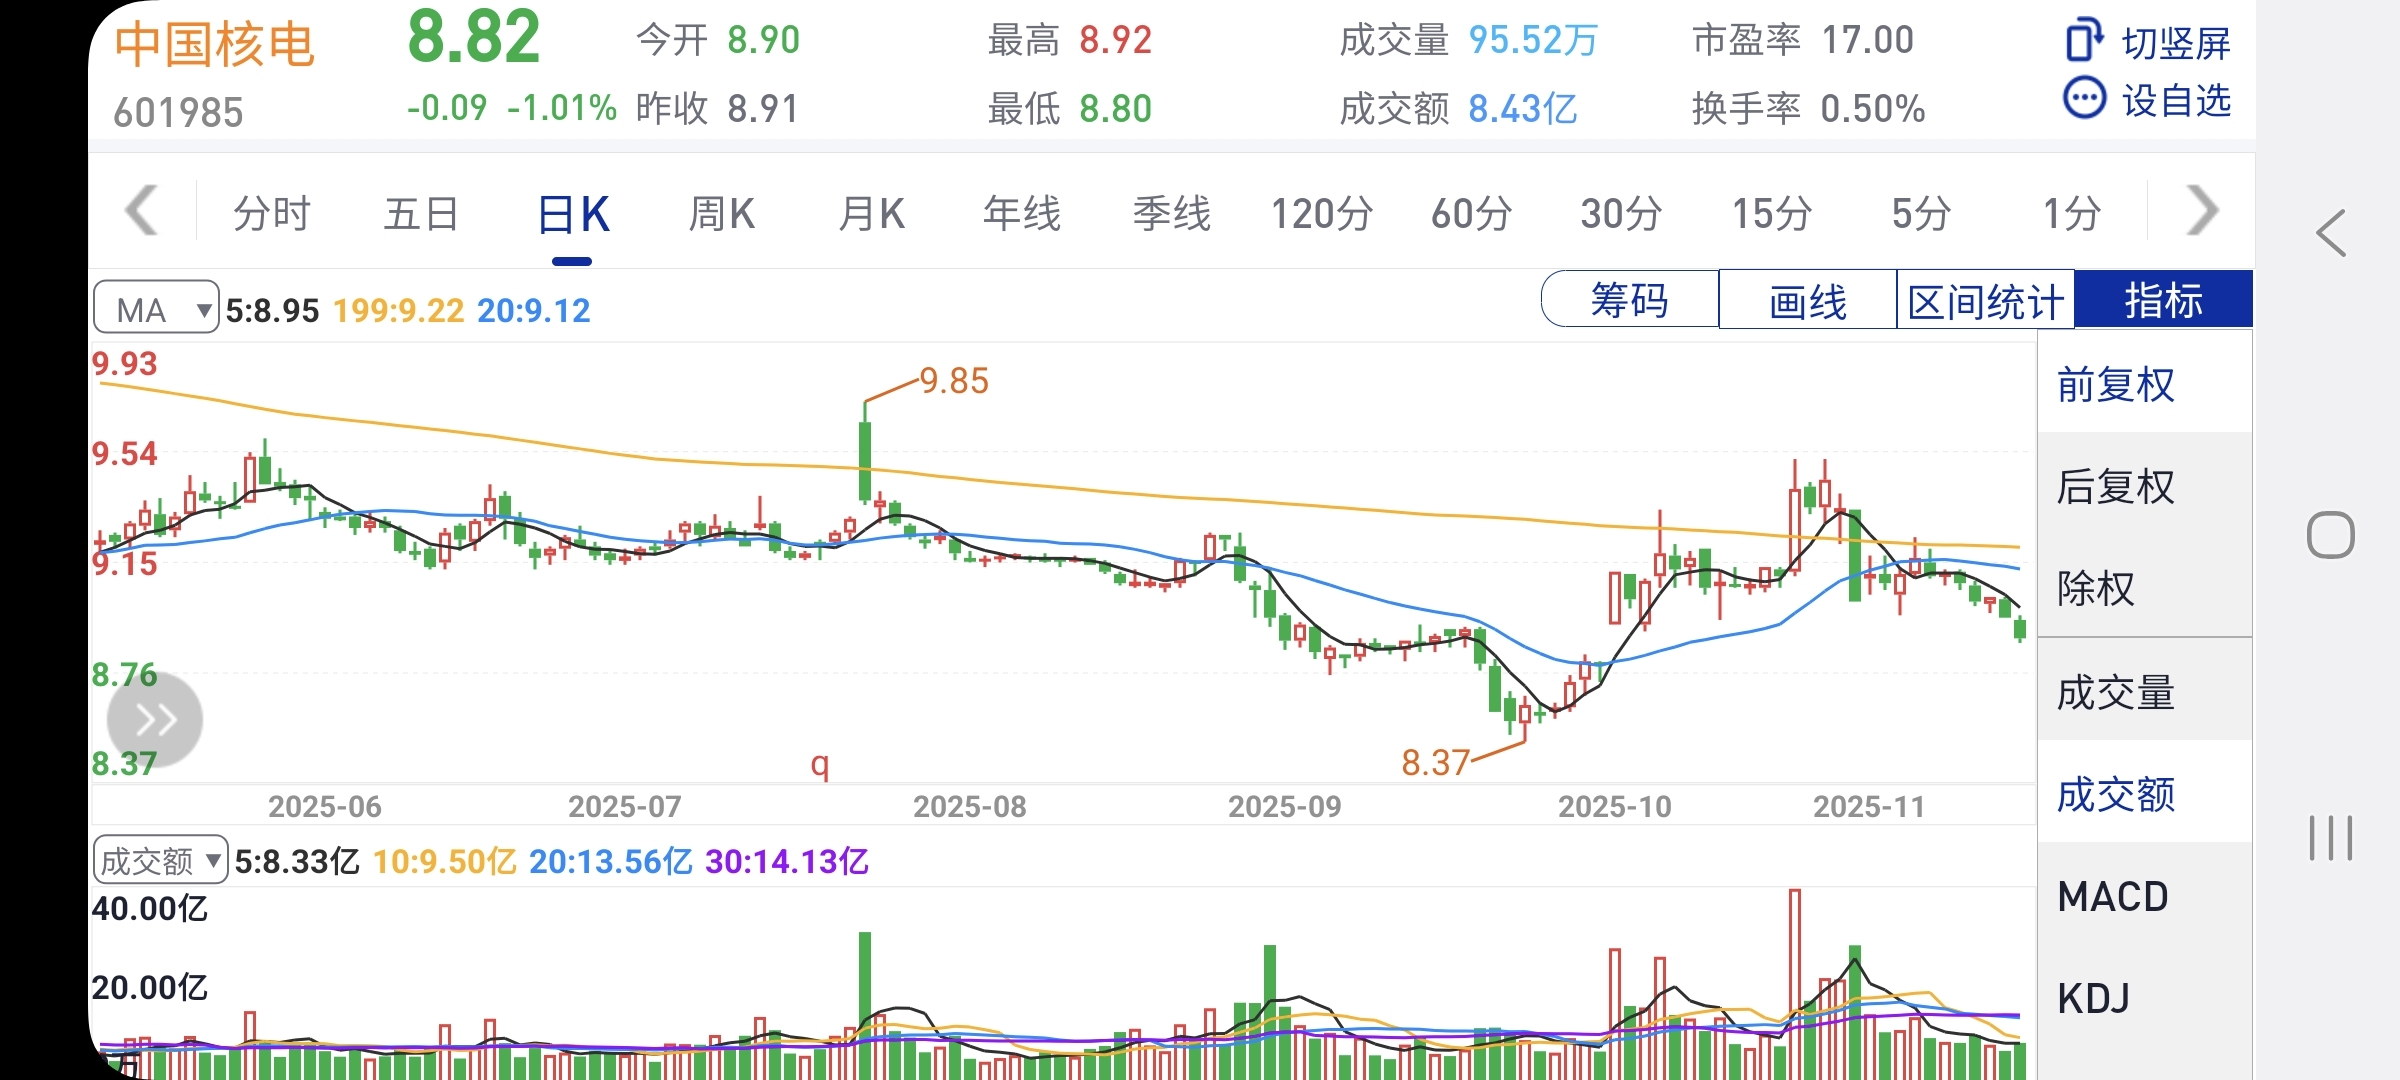Tap the rotate-to-portrait screen icon
Screen dimensions: 2400x1080
[2085, 41]
